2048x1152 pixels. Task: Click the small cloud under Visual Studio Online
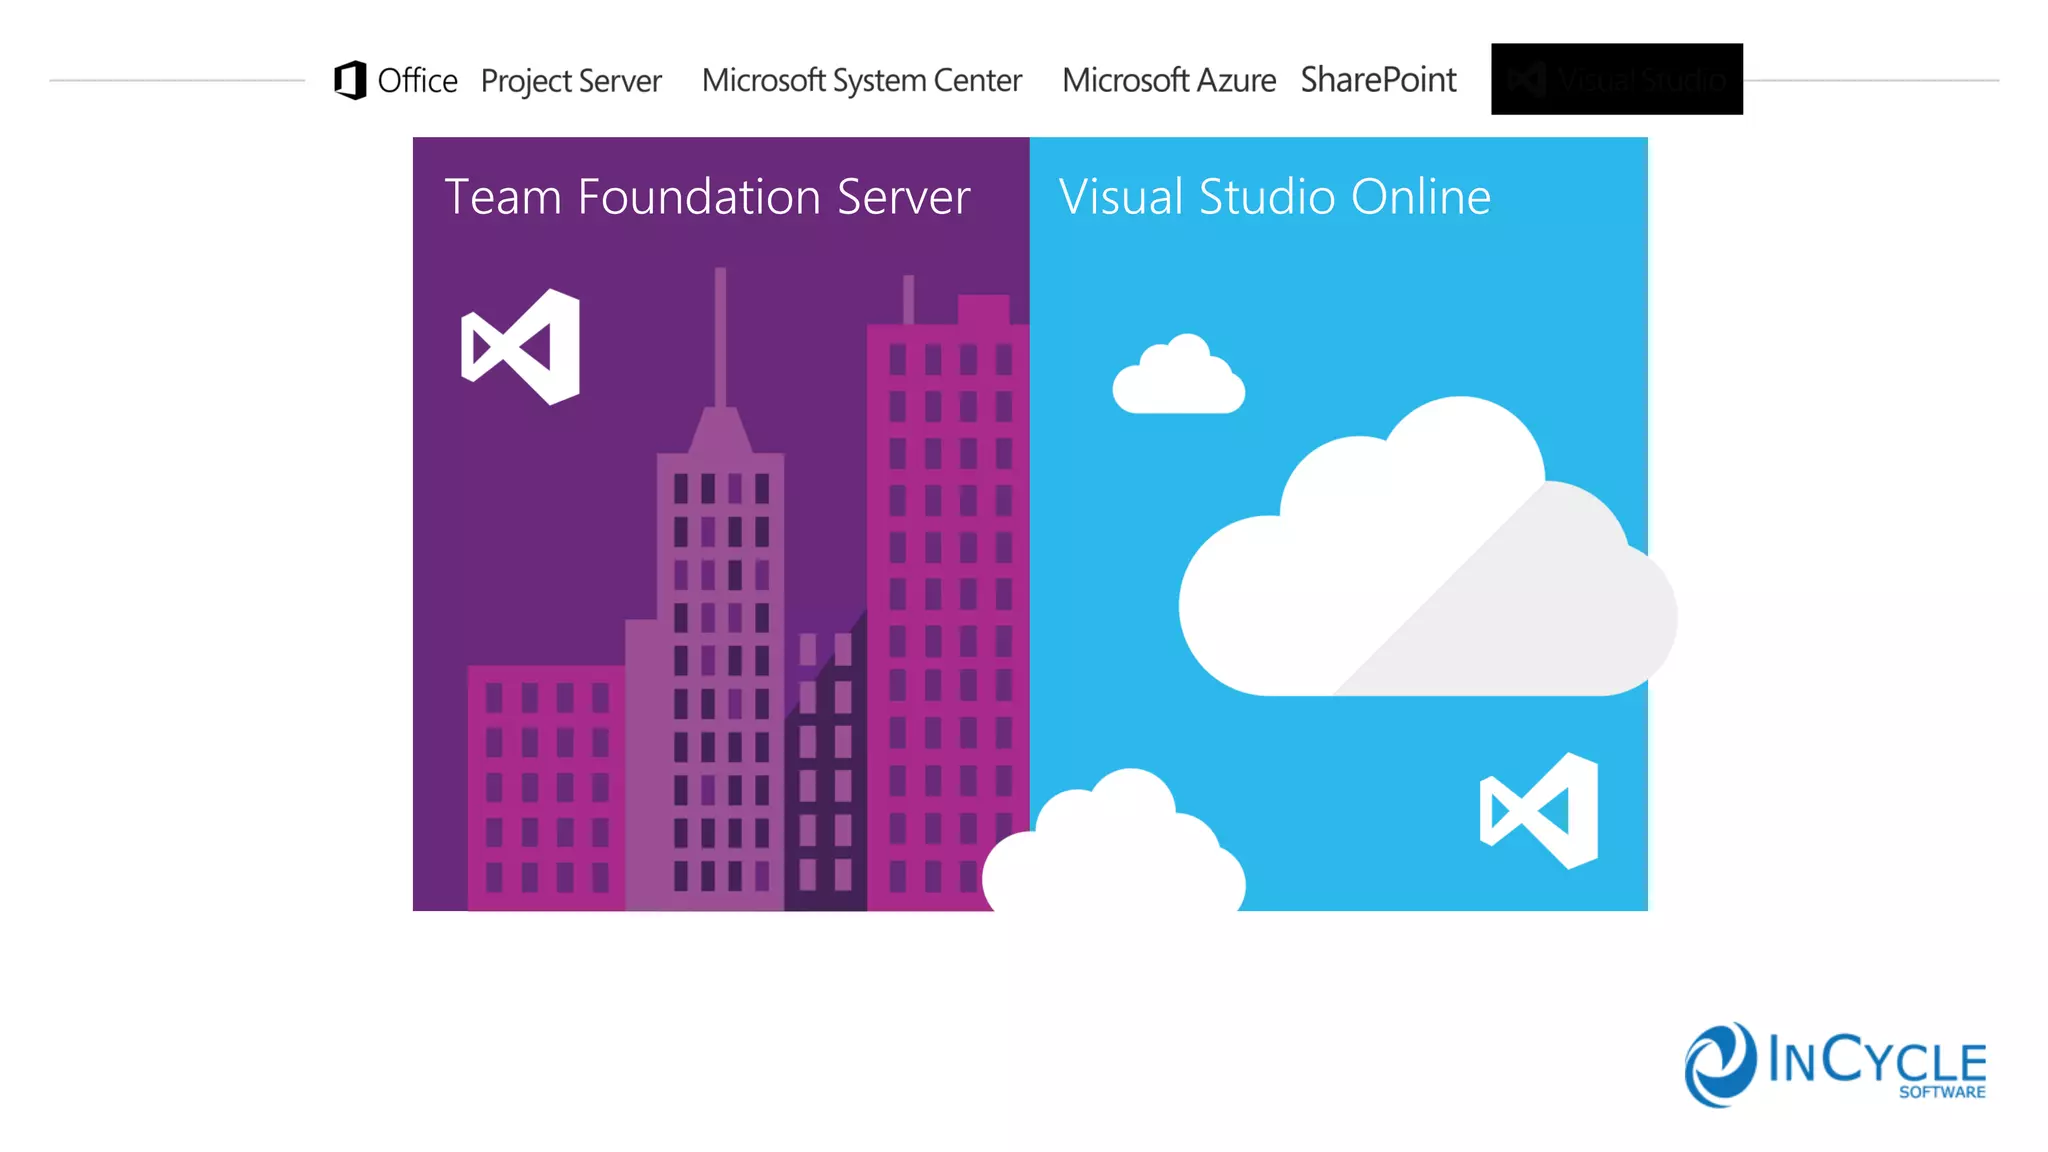click(1179, 378)
